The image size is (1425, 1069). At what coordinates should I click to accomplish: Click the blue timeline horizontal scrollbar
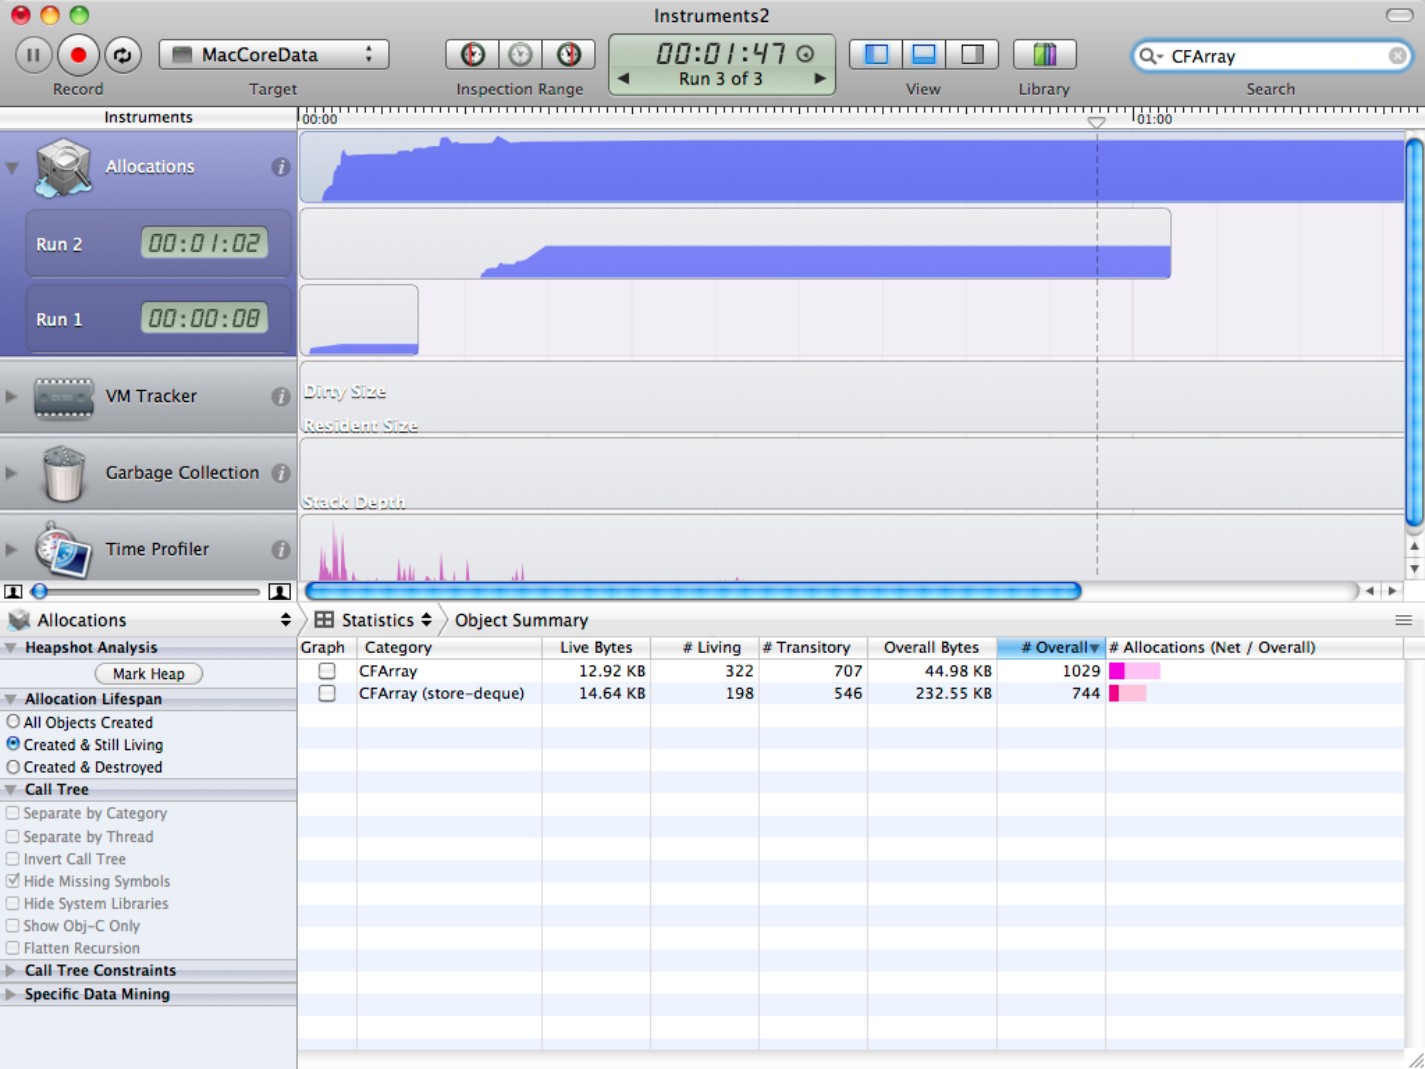point(693,591)
